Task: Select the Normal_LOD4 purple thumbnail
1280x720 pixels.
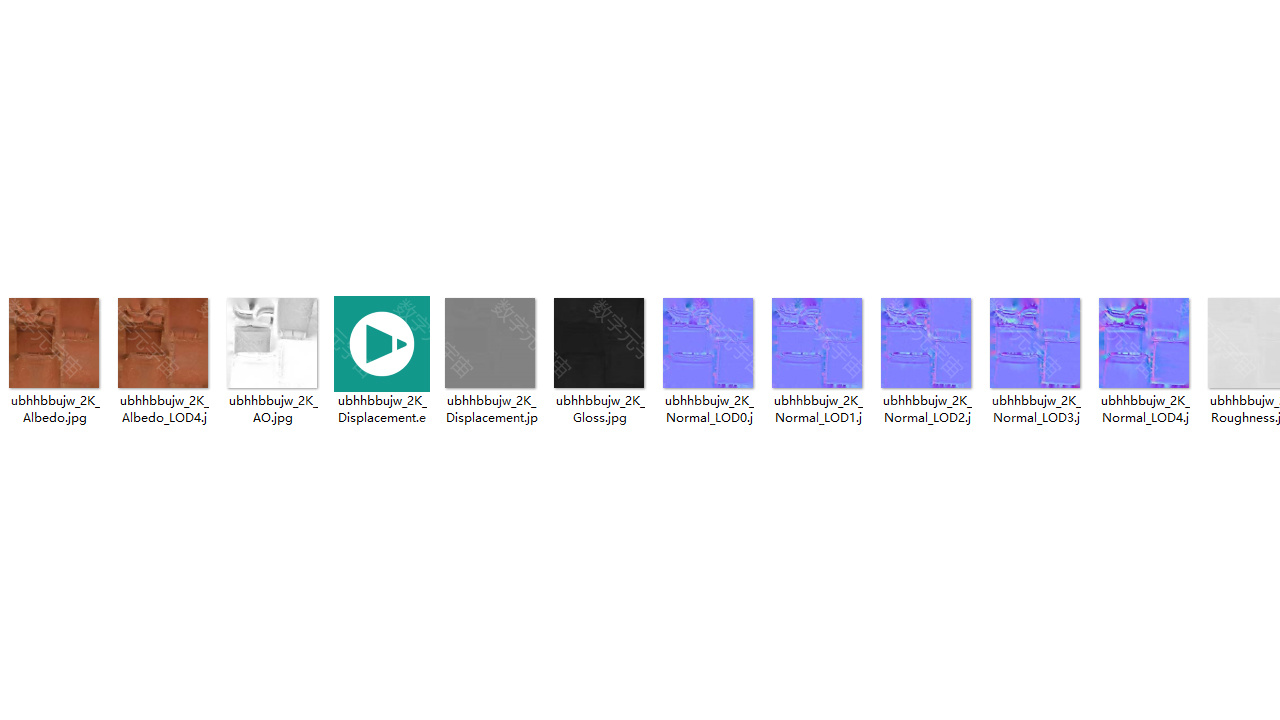Action: [x=1144, y=343]
